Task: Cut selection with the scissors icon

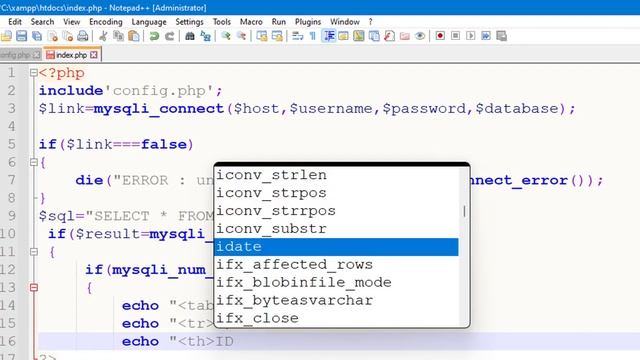Action: (103, 36)
